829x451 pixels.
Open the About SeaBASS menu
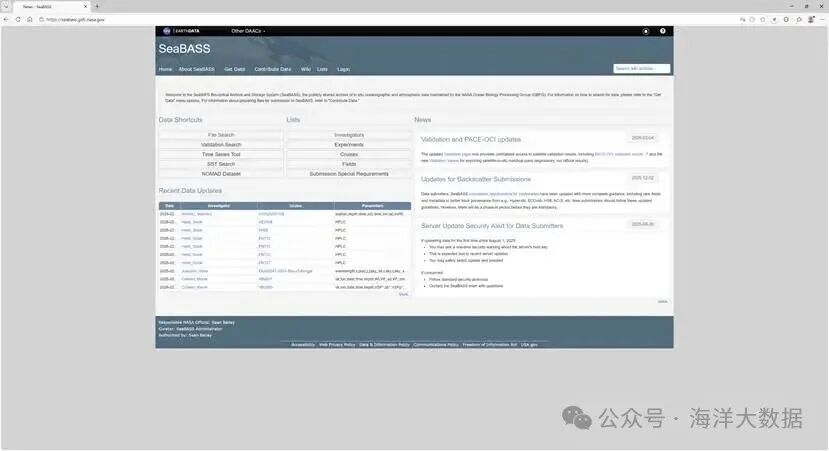196,69
